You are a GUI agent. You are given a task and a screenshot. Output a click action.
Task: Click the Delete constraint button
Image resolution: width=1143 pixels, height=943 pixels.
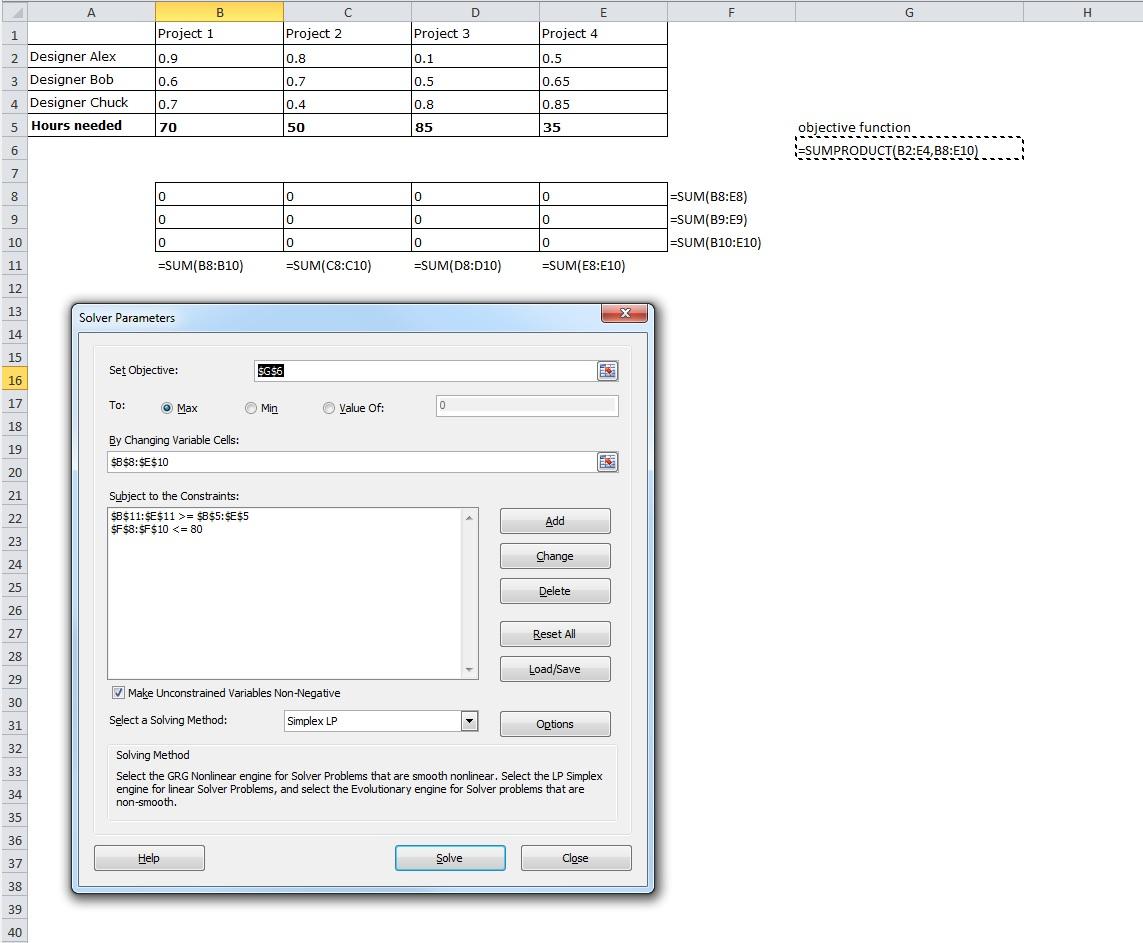(x=555, y=591)
